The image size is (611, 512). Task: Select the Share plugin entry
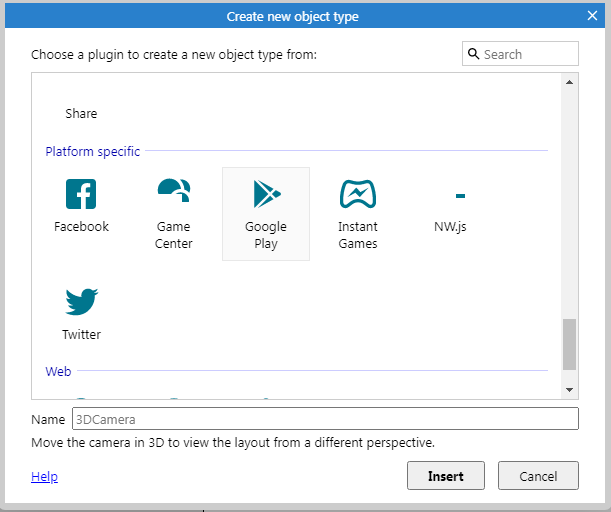point(81,113)
